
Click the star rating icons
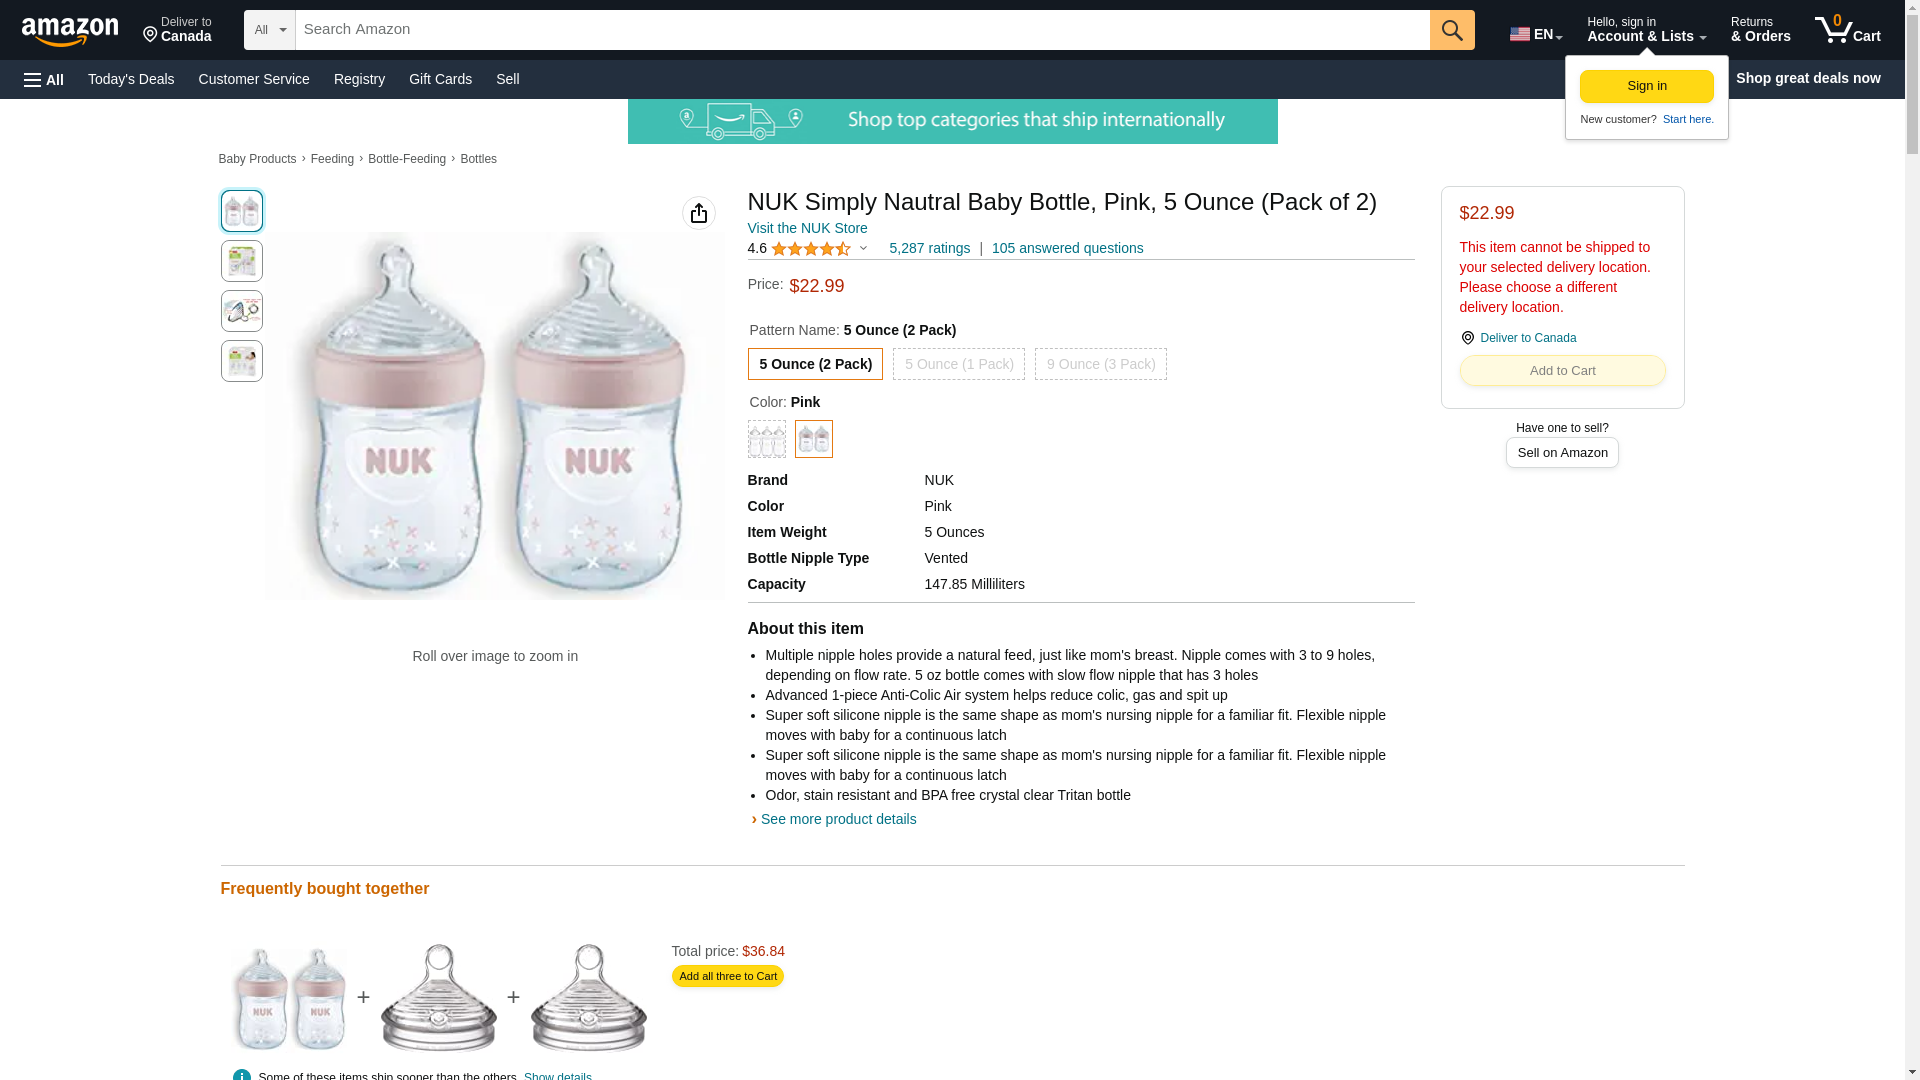click(x=810, y=249)
